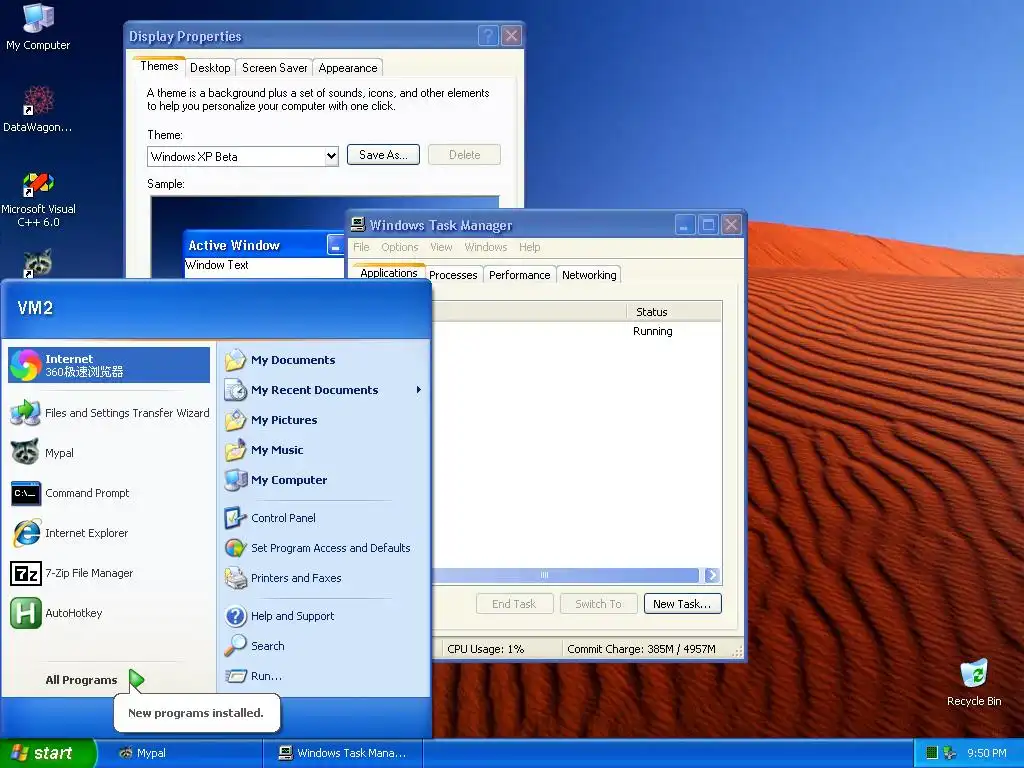Screen dimensions: 1024x768
Task: Click Commit Charge: 385M / 4957M text
Action: point(641,649)
